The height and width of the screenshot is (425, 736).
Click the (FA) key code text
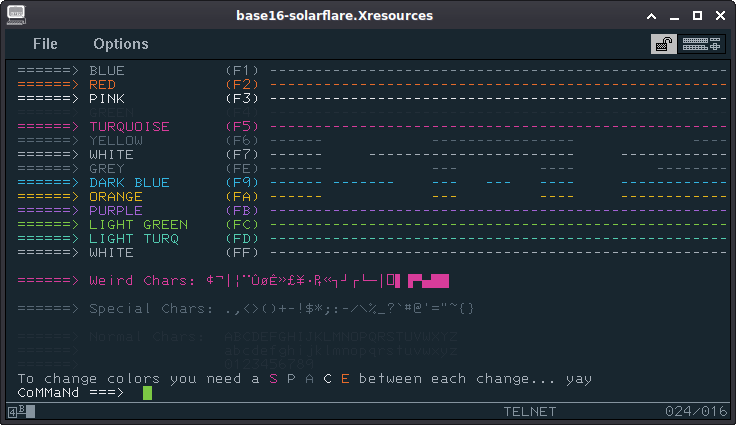[242, 196]
